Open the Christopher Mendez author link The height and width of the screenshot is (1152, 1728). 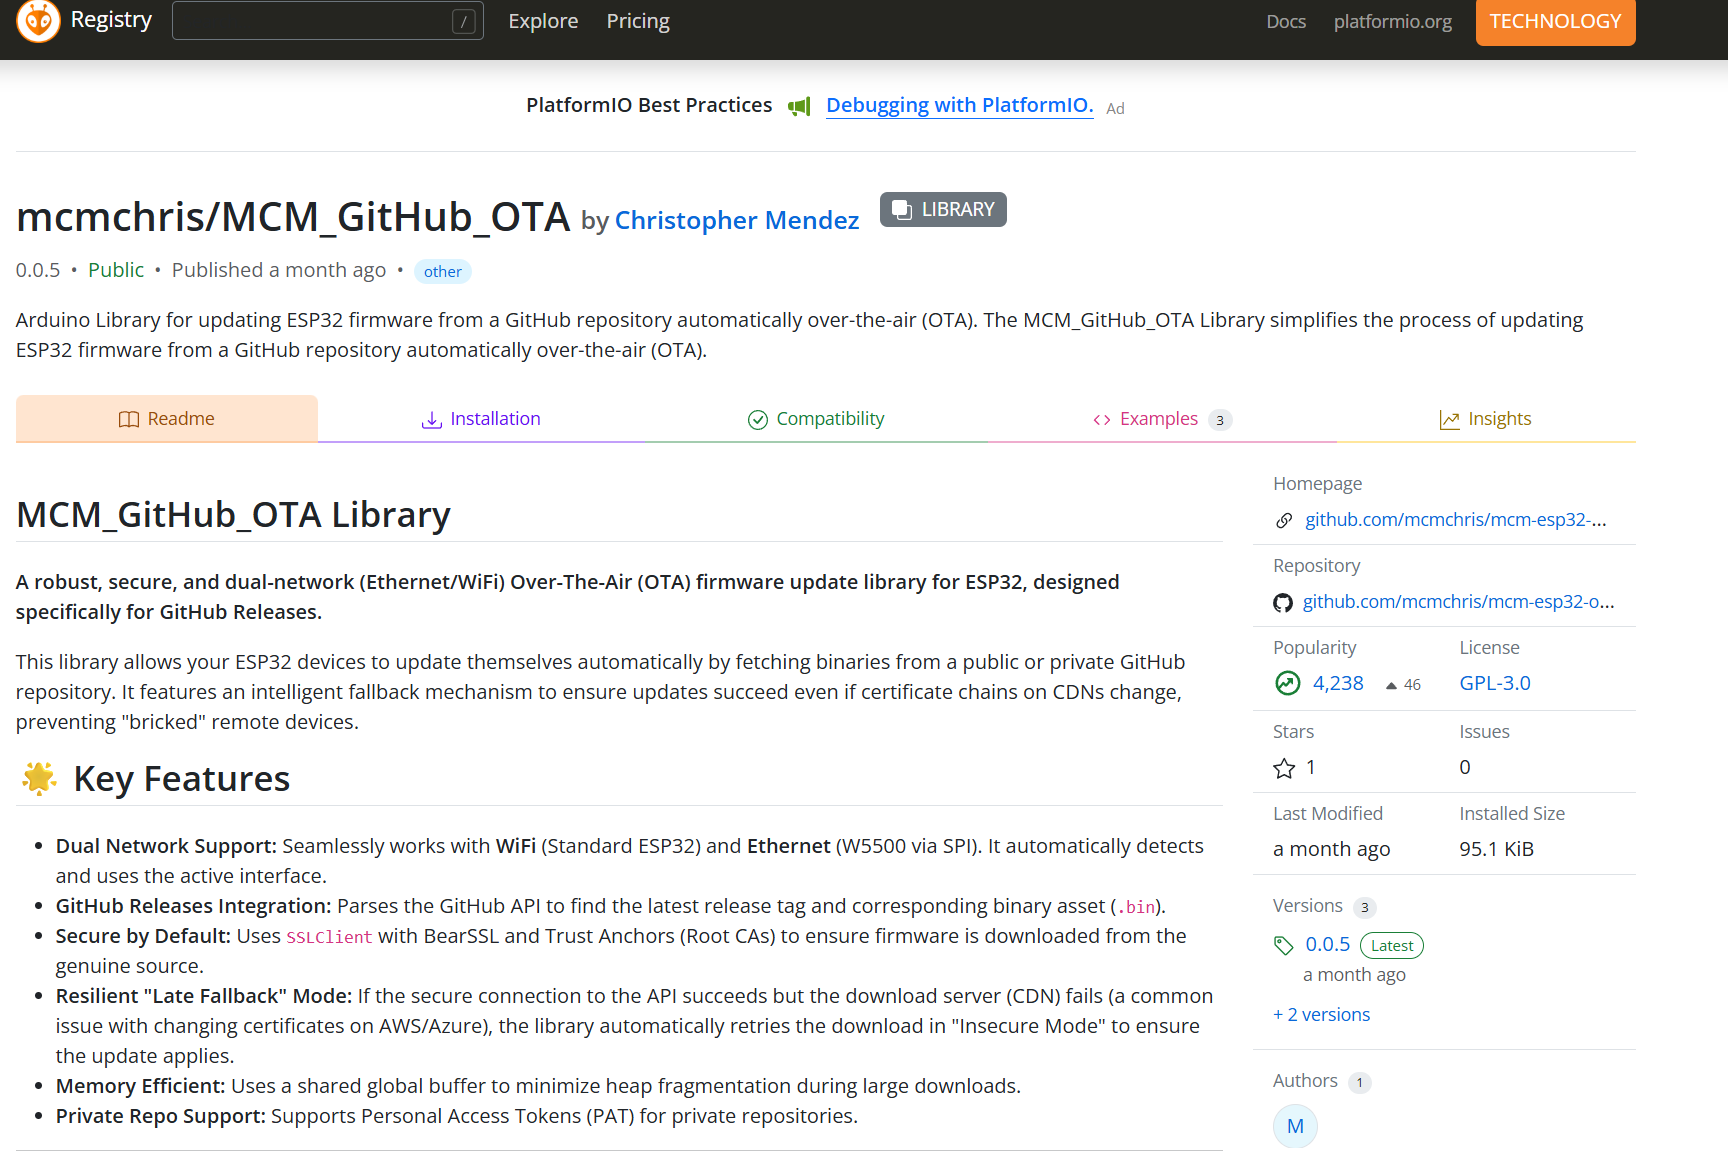click(736, 220)
